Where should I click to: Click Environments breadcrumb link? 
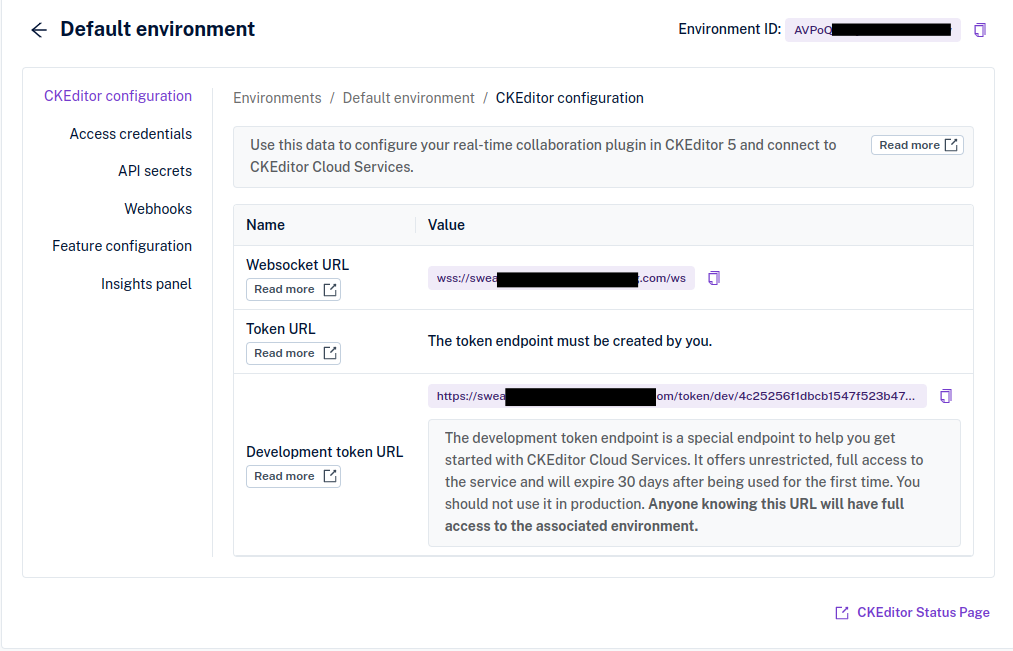(277, 98)
